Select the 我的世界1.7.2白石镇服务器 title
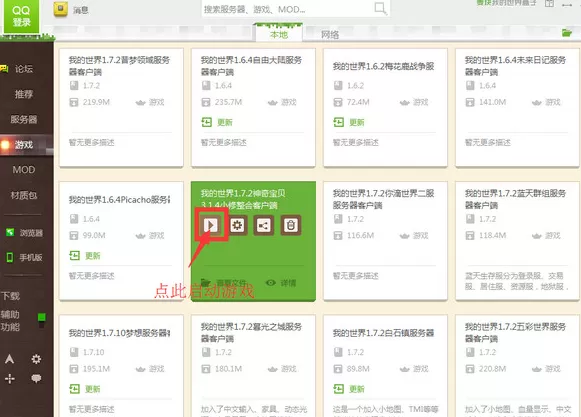 [384, 333]
